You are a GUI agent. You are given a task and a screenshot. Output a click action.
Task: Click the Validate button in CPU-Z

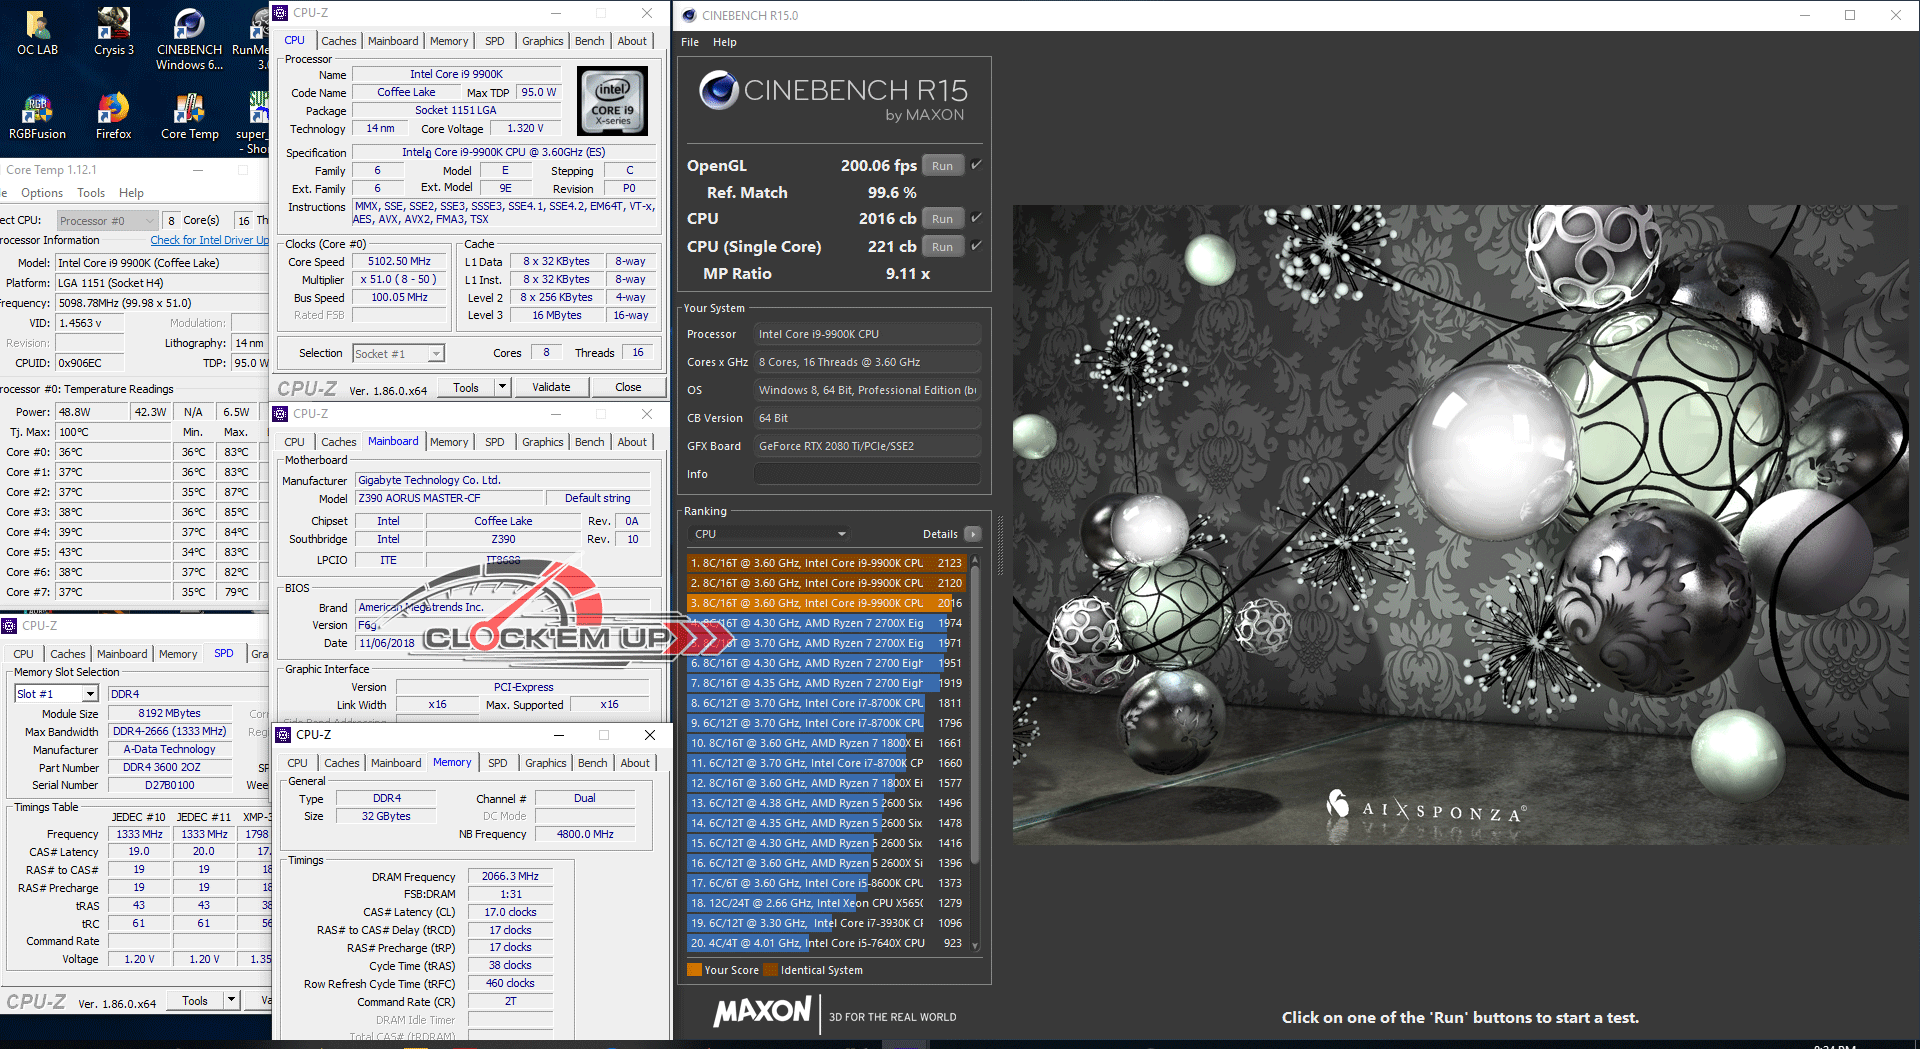(x=551, y=387)
